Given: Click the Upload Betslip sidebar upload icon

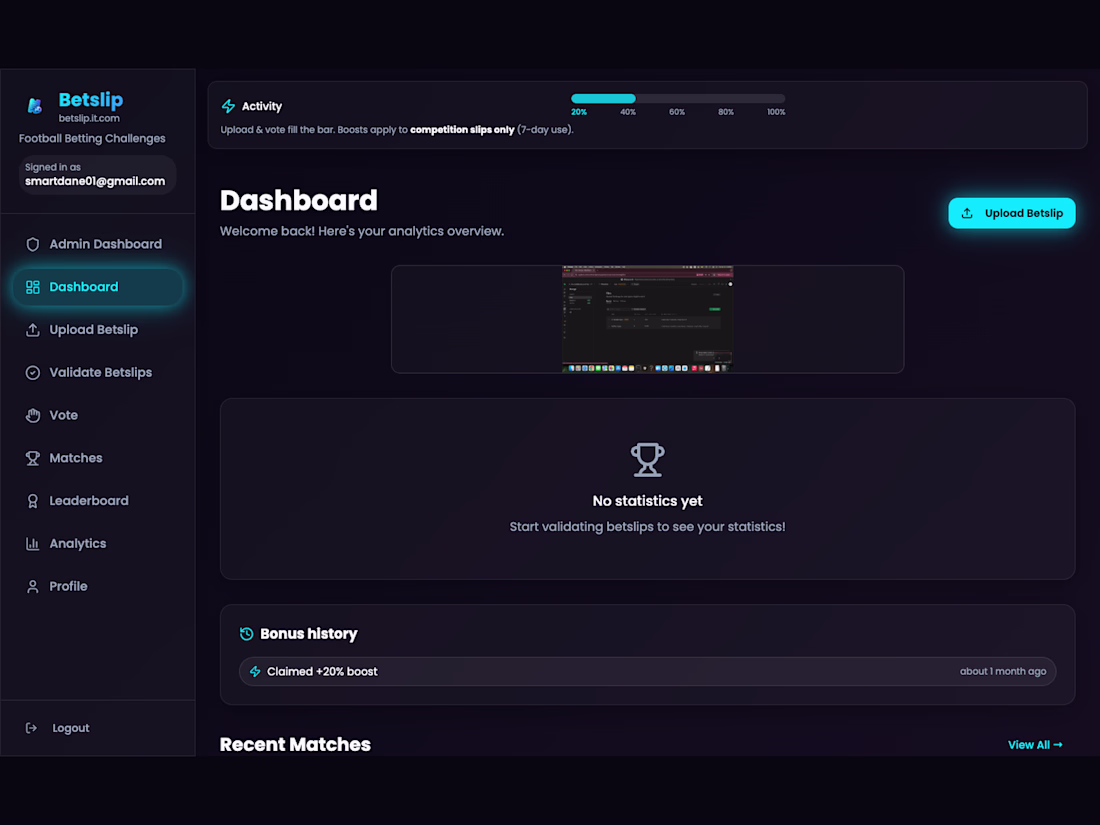Looking at the screenshot, I should 32,330.
